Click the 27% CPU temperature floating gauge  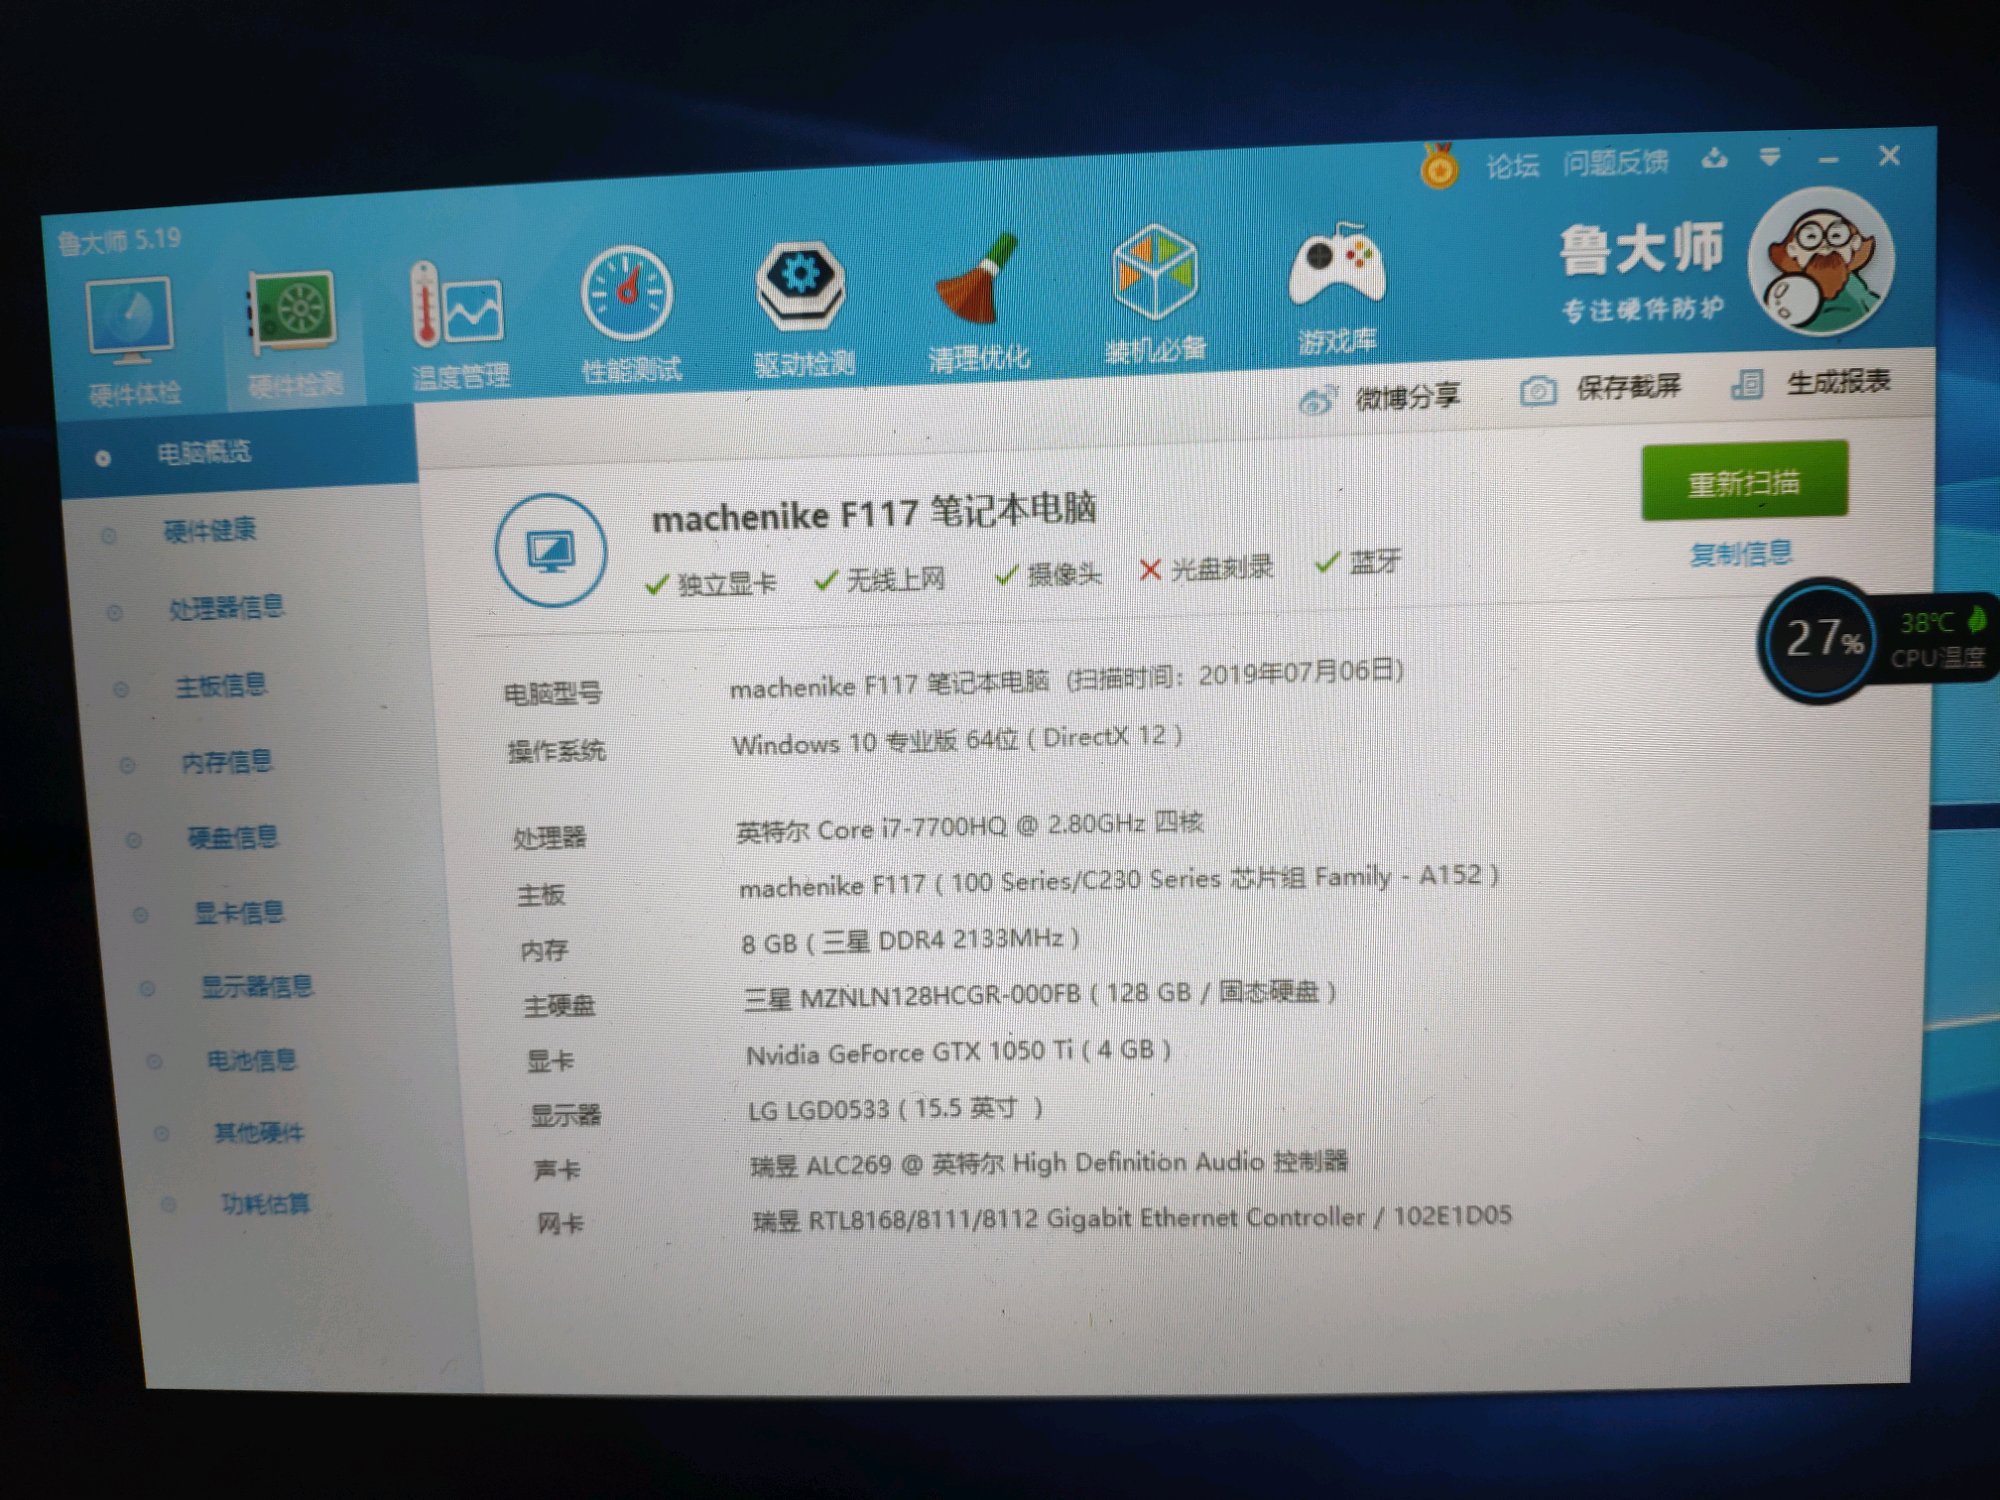pyautogui.click(x=1822, y=640)
